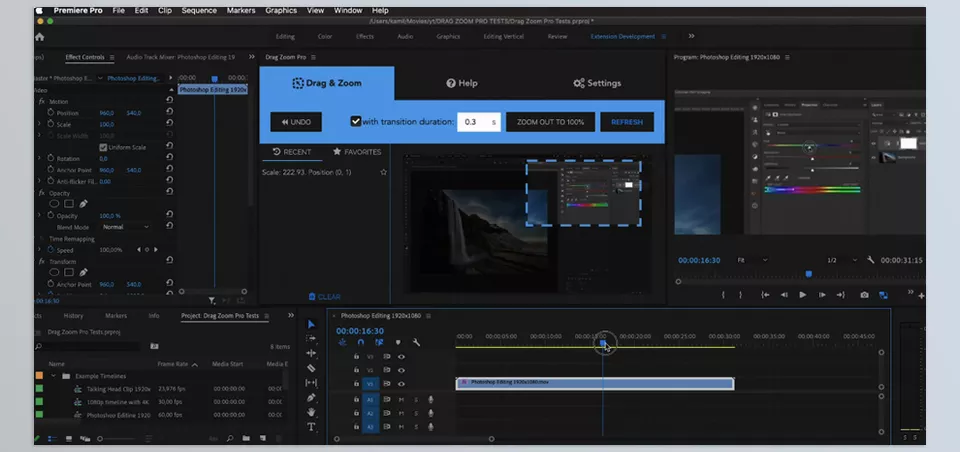Open the Markers menu

[x=241, y=10]
